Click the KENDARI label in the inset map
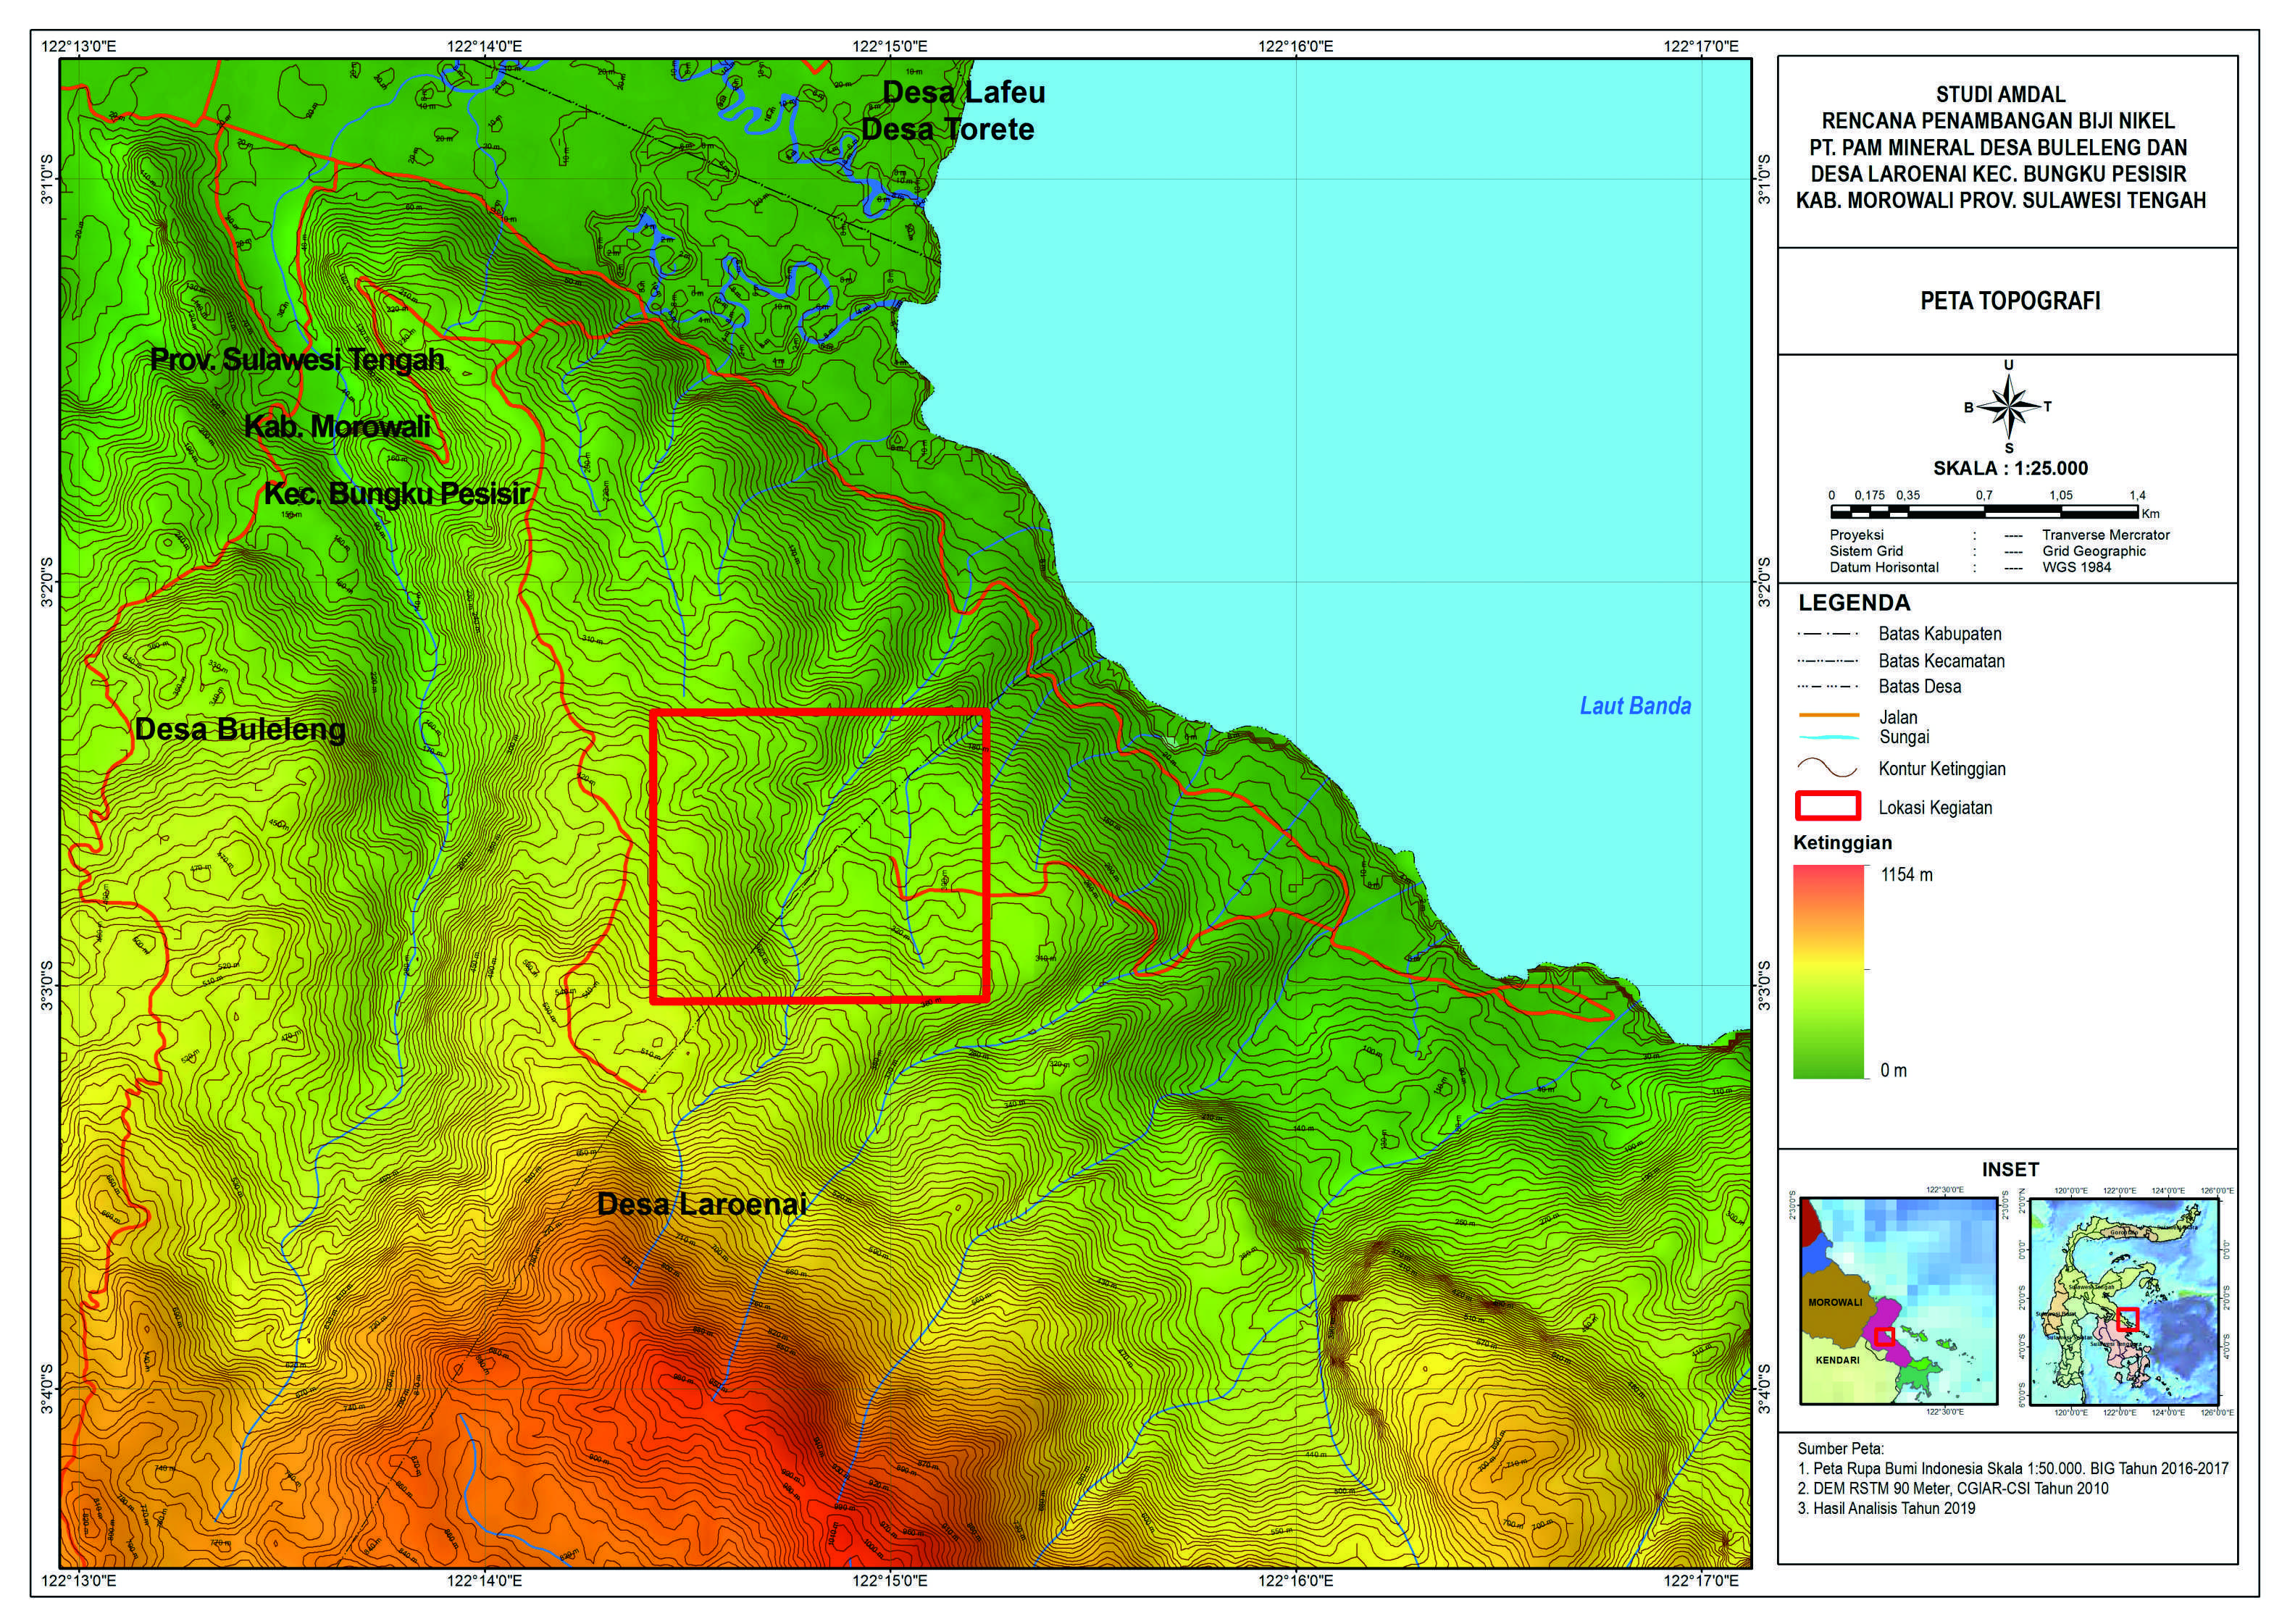 click(x=1837, y=1360)
